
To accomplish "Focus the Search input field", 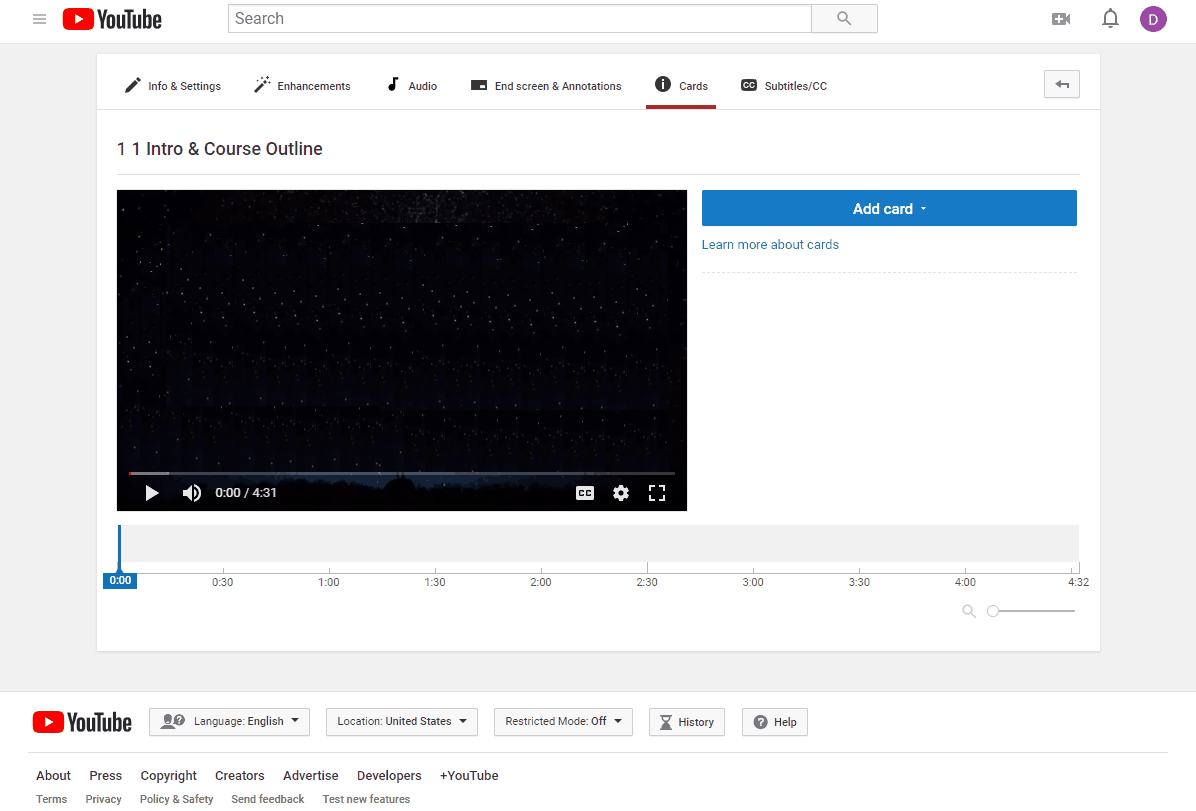I will 519,18.
